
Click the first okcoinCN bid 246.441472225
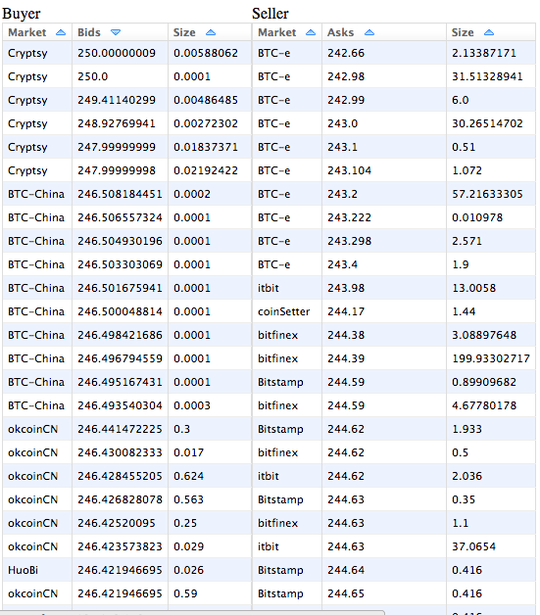tap(120, 429)
